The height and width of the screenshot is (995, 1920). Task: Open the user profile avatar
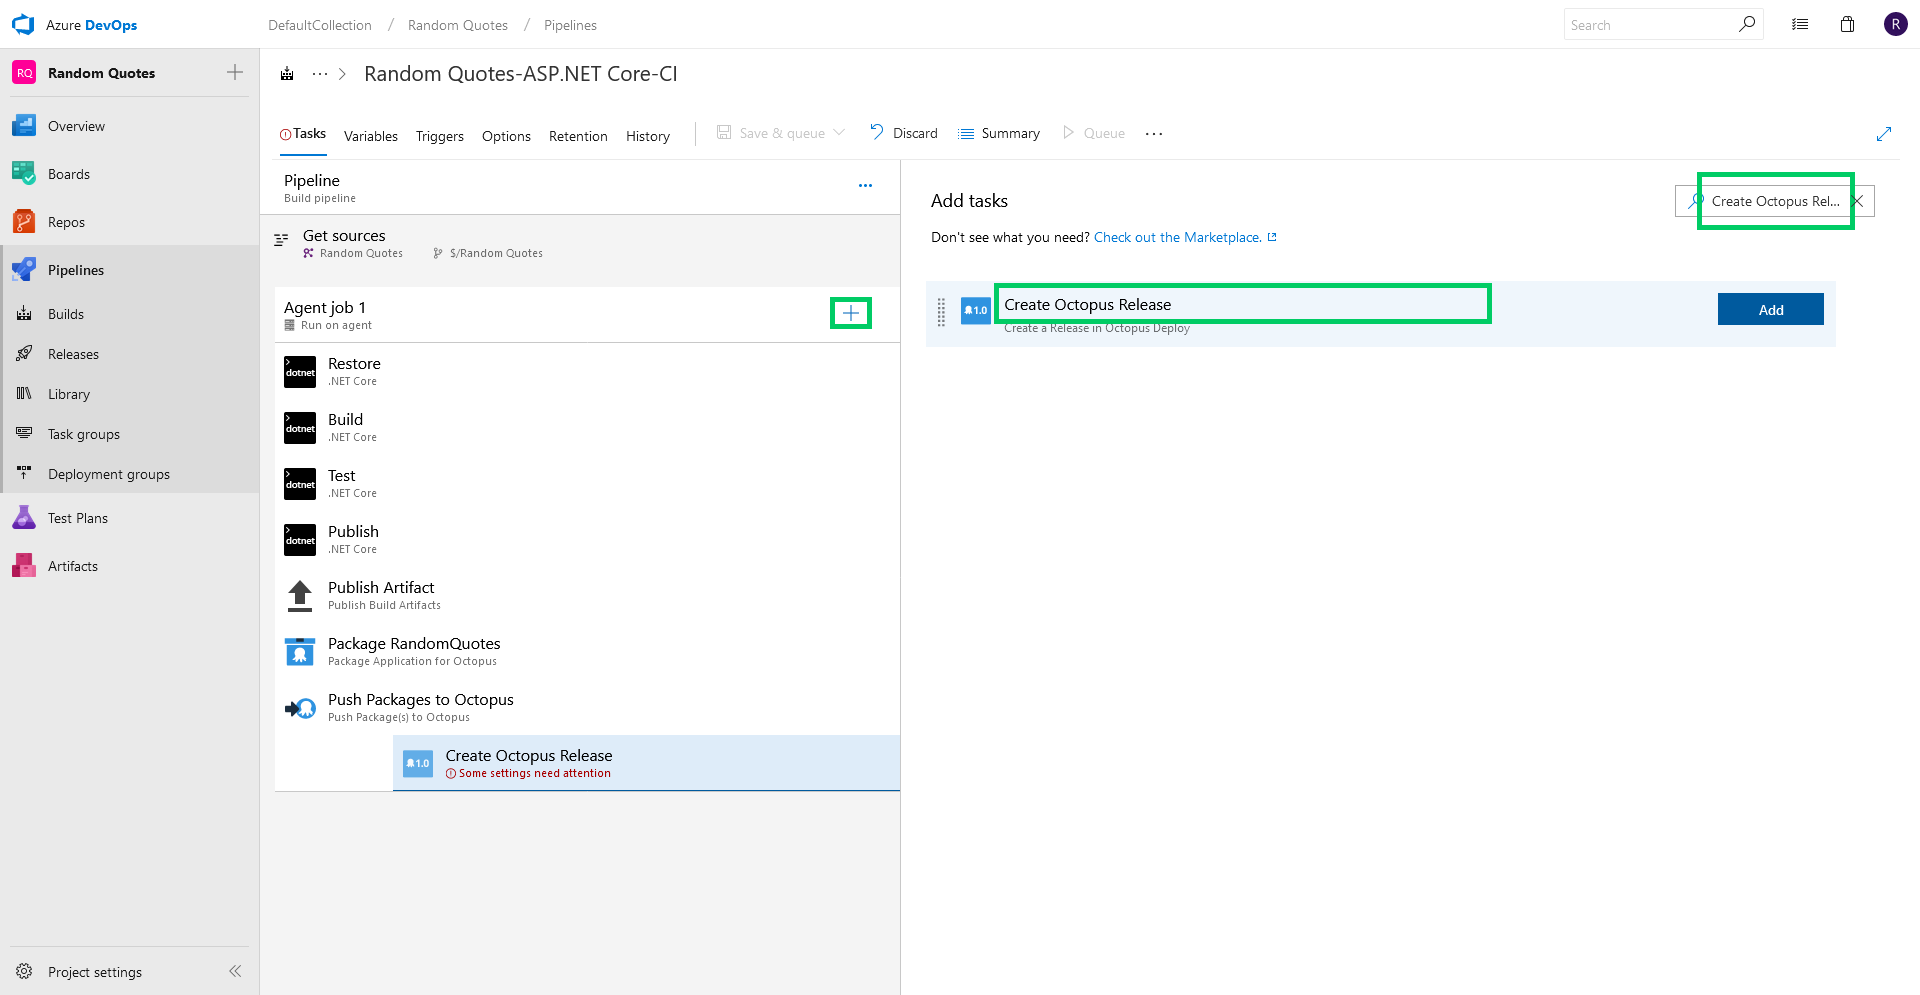tap(1896, 25)
